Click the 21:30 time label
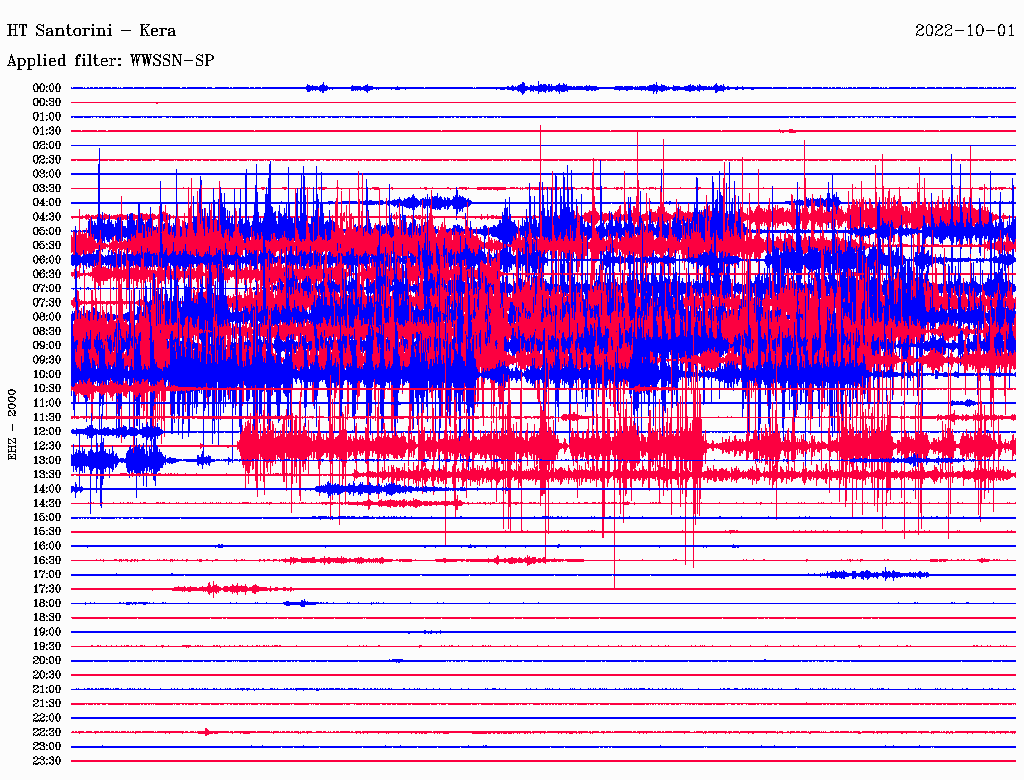 pos(47,704)
